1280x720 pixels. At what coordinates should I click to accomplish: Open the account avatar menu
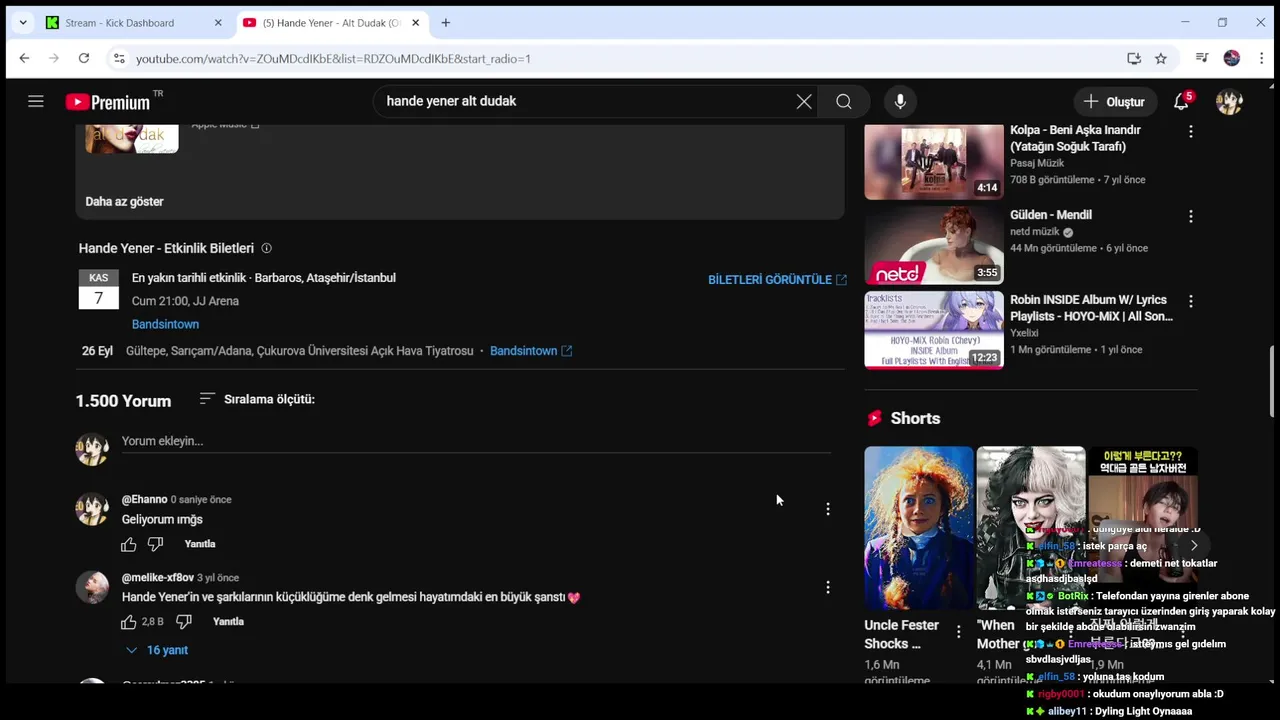tap(1229, 101)
